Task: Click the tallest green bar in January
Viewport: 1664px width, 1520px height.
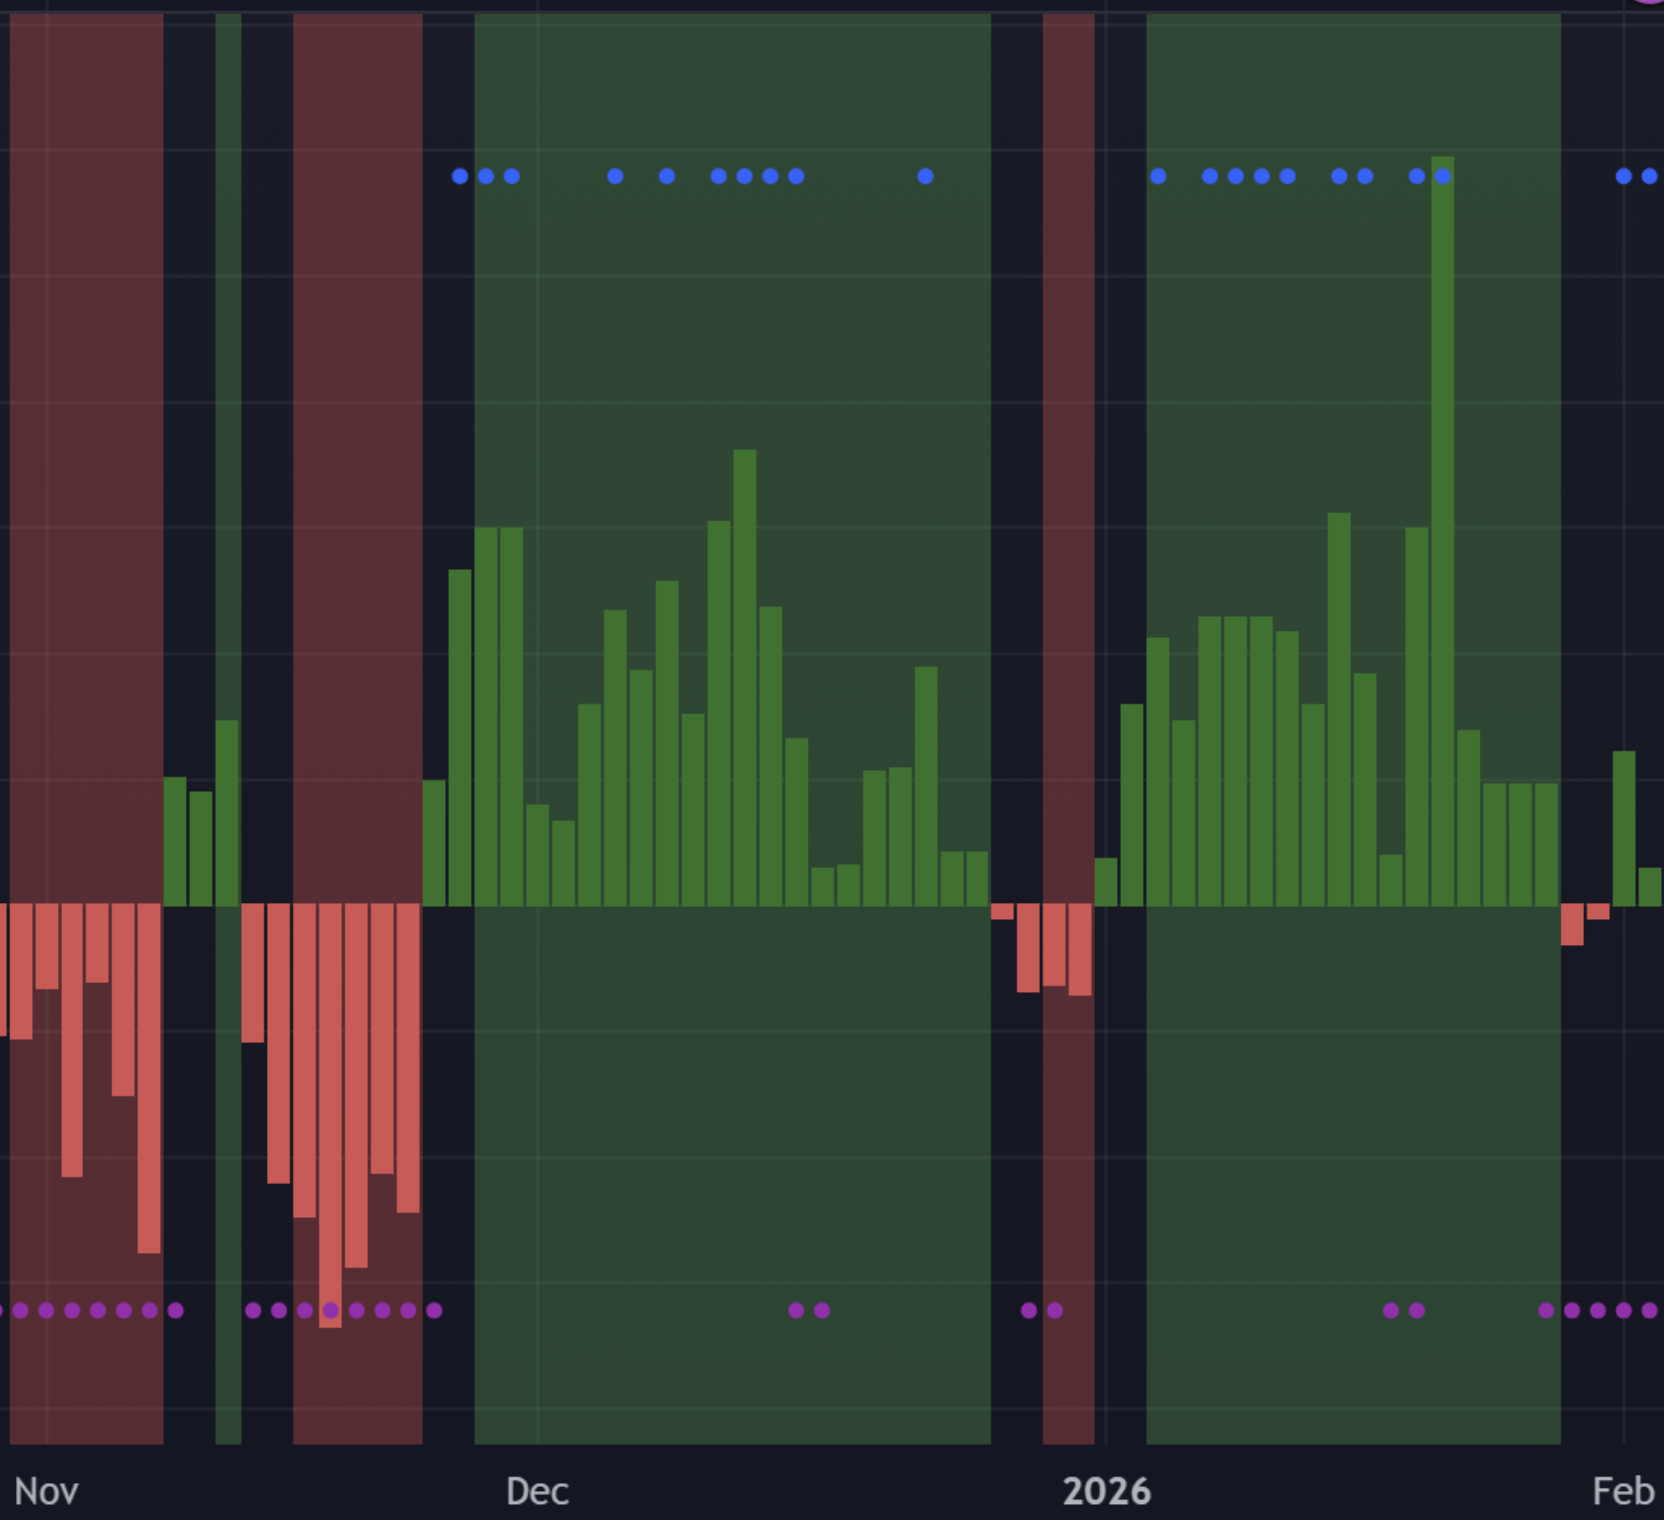Action: [x=1442, y=530]
